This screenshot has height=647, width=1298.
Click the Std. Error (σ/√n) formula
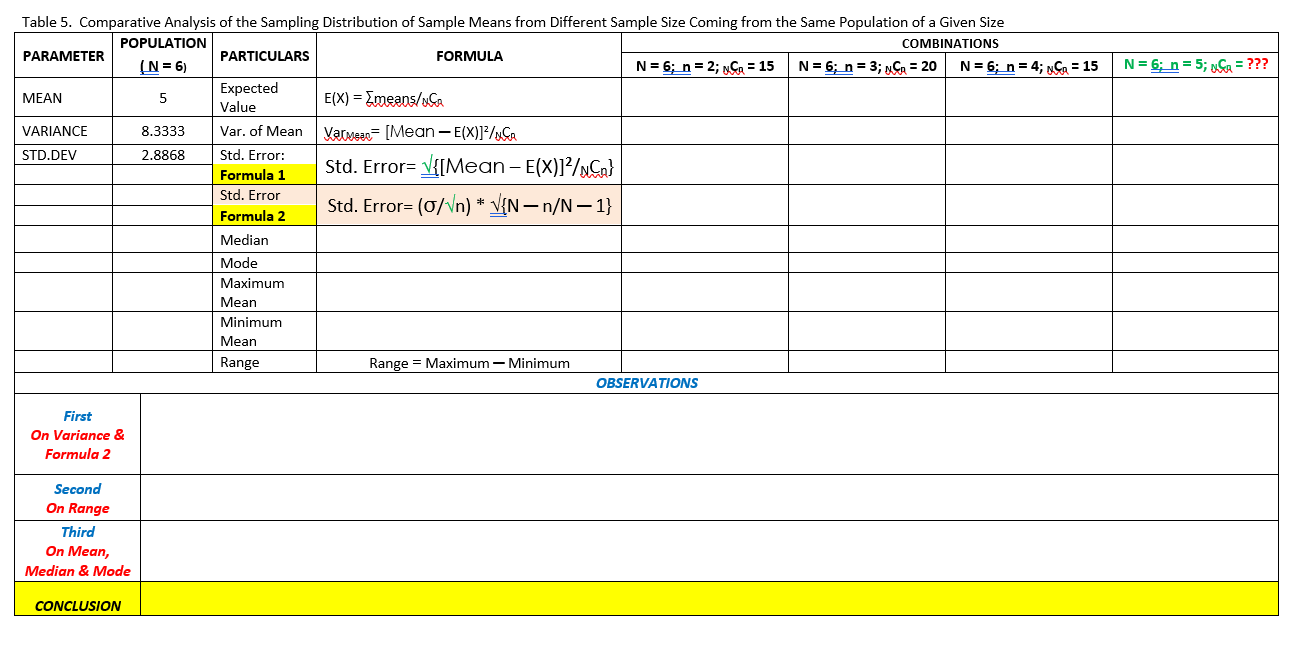tap(469, 206)
